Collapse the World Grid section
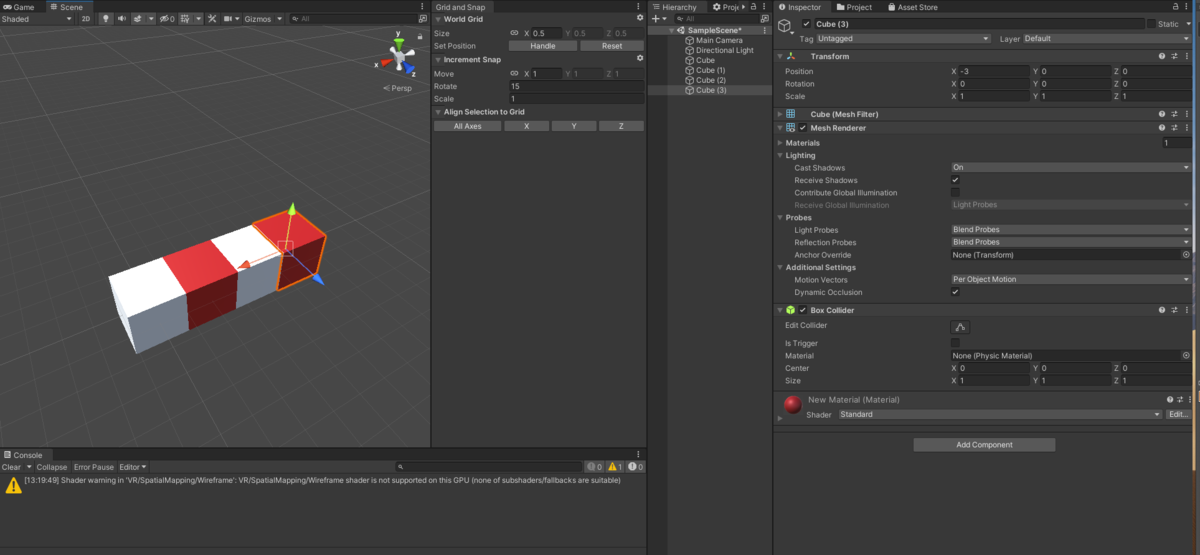 [437, 19]
